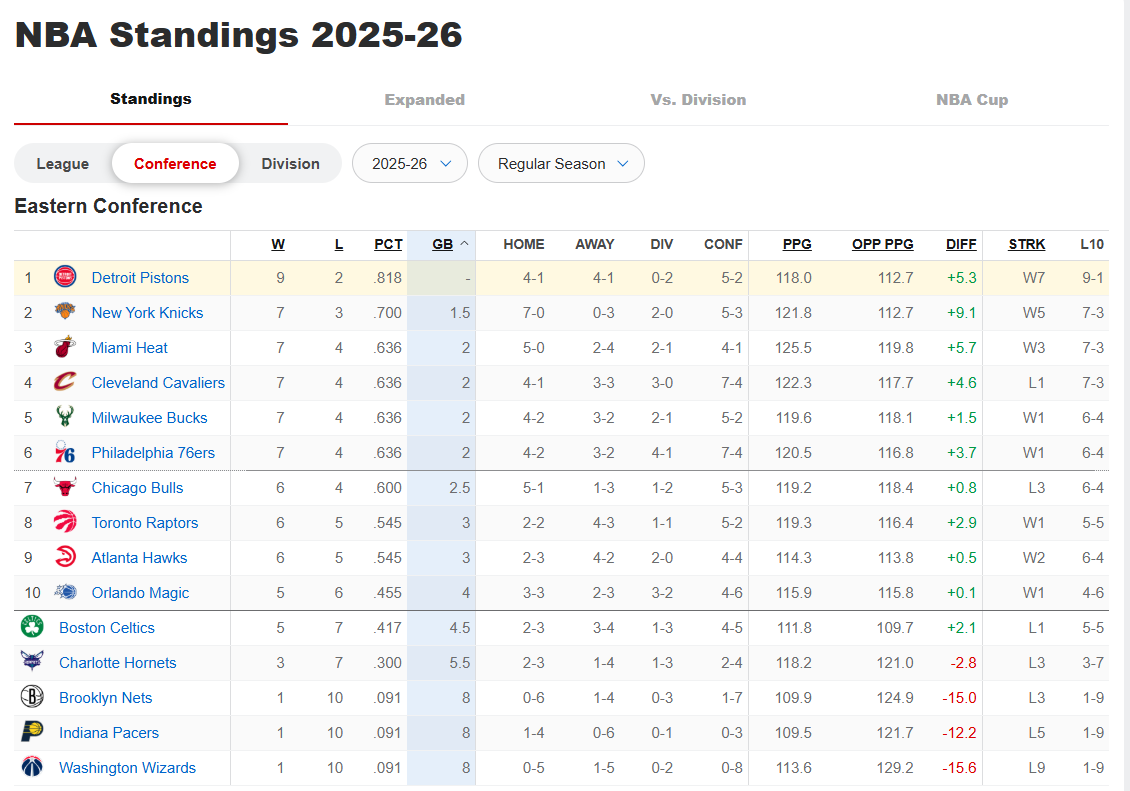Viewport: 1130px width, 791px height.
Task: Open the Vs. Division tab
Action: [x=698, y=99]
